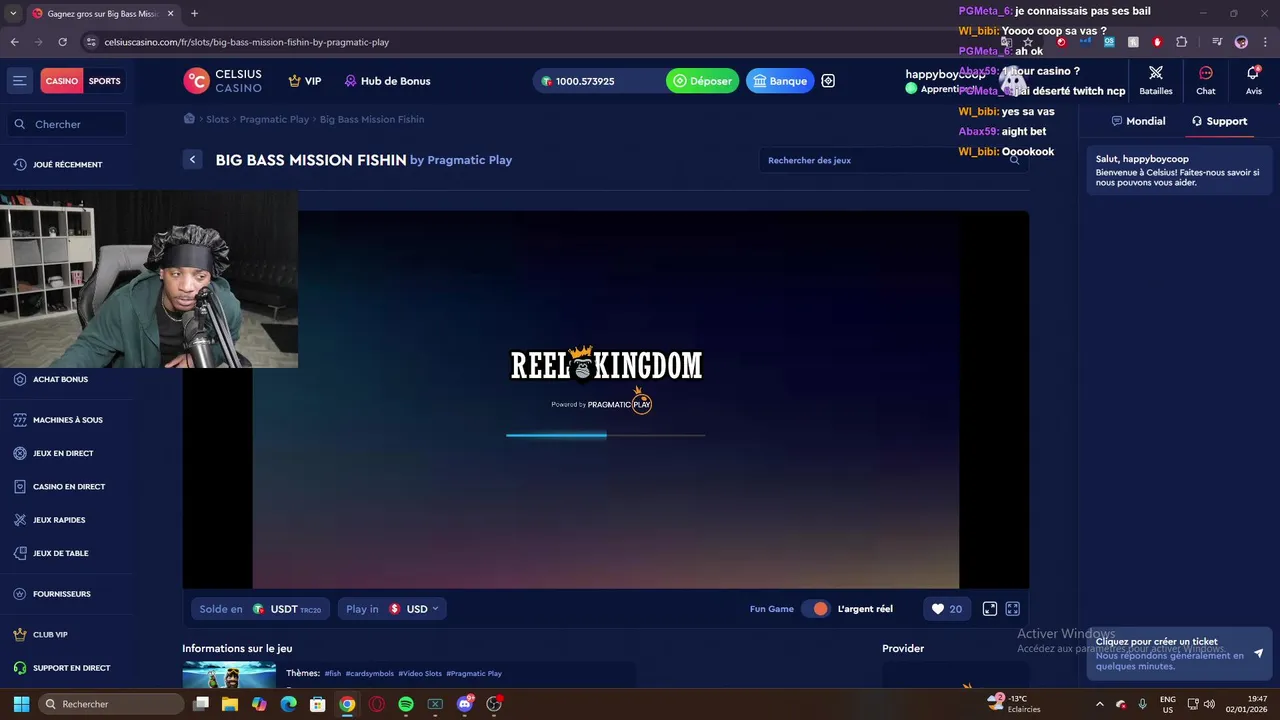Follow the Pragmatic Play breadcrumb link

coord(274,119)
